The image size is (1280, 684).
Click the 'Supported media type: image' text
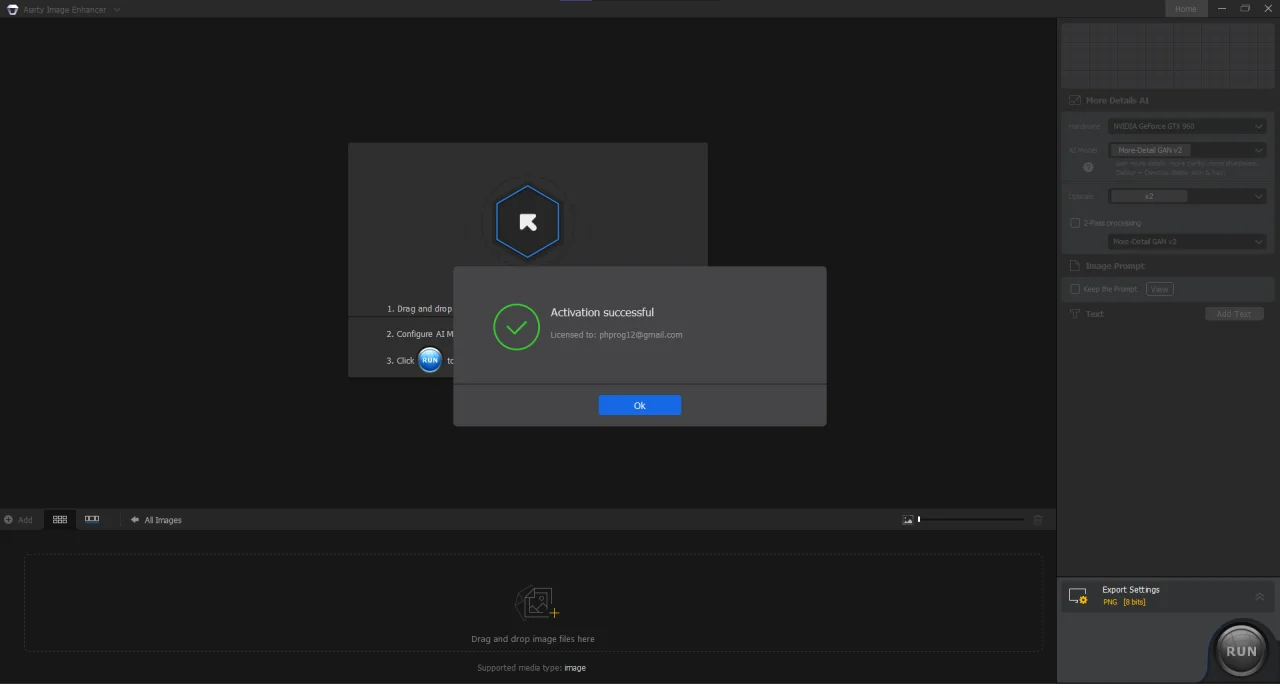531,668
